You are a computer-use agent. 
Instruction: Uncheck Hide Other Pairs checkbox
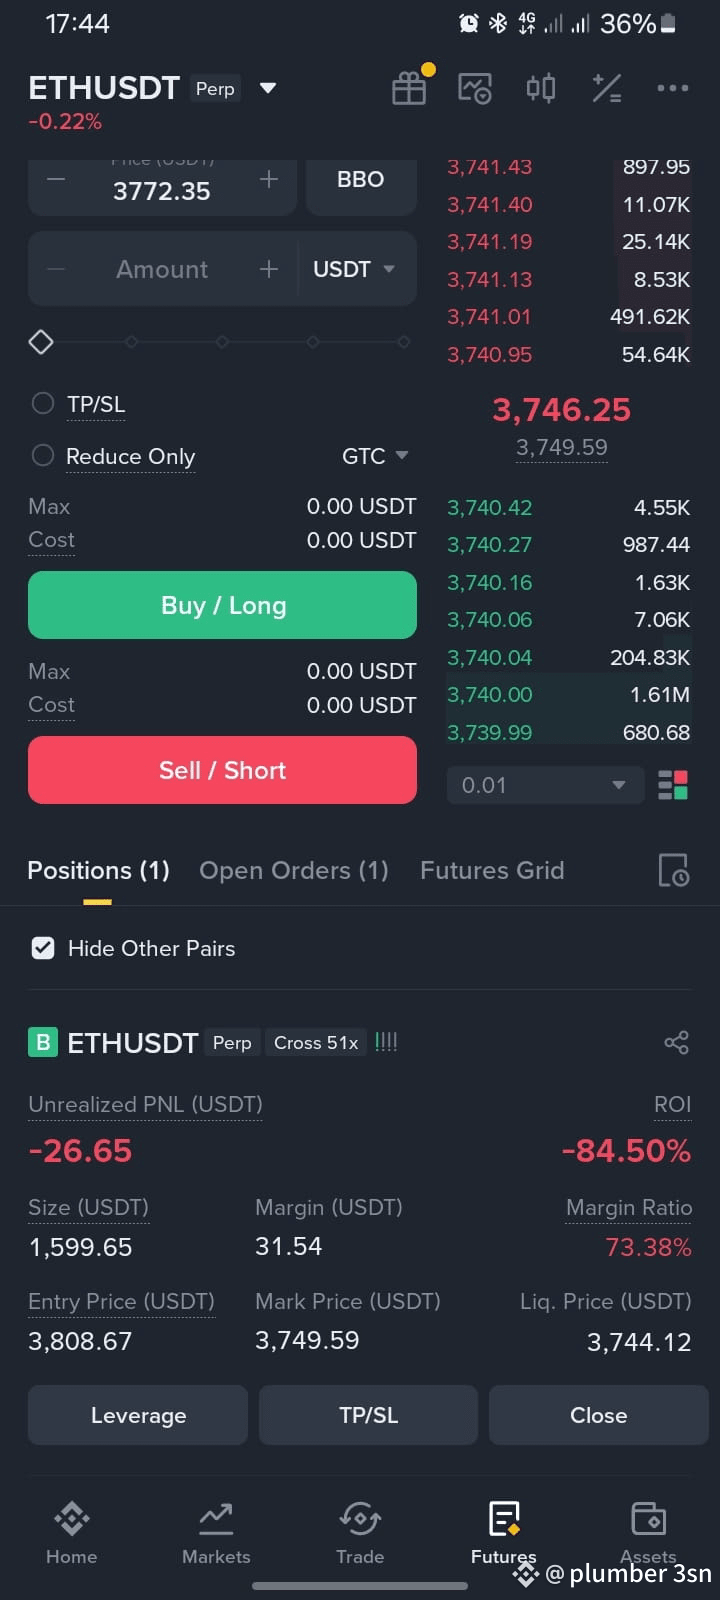pos(43,948)
